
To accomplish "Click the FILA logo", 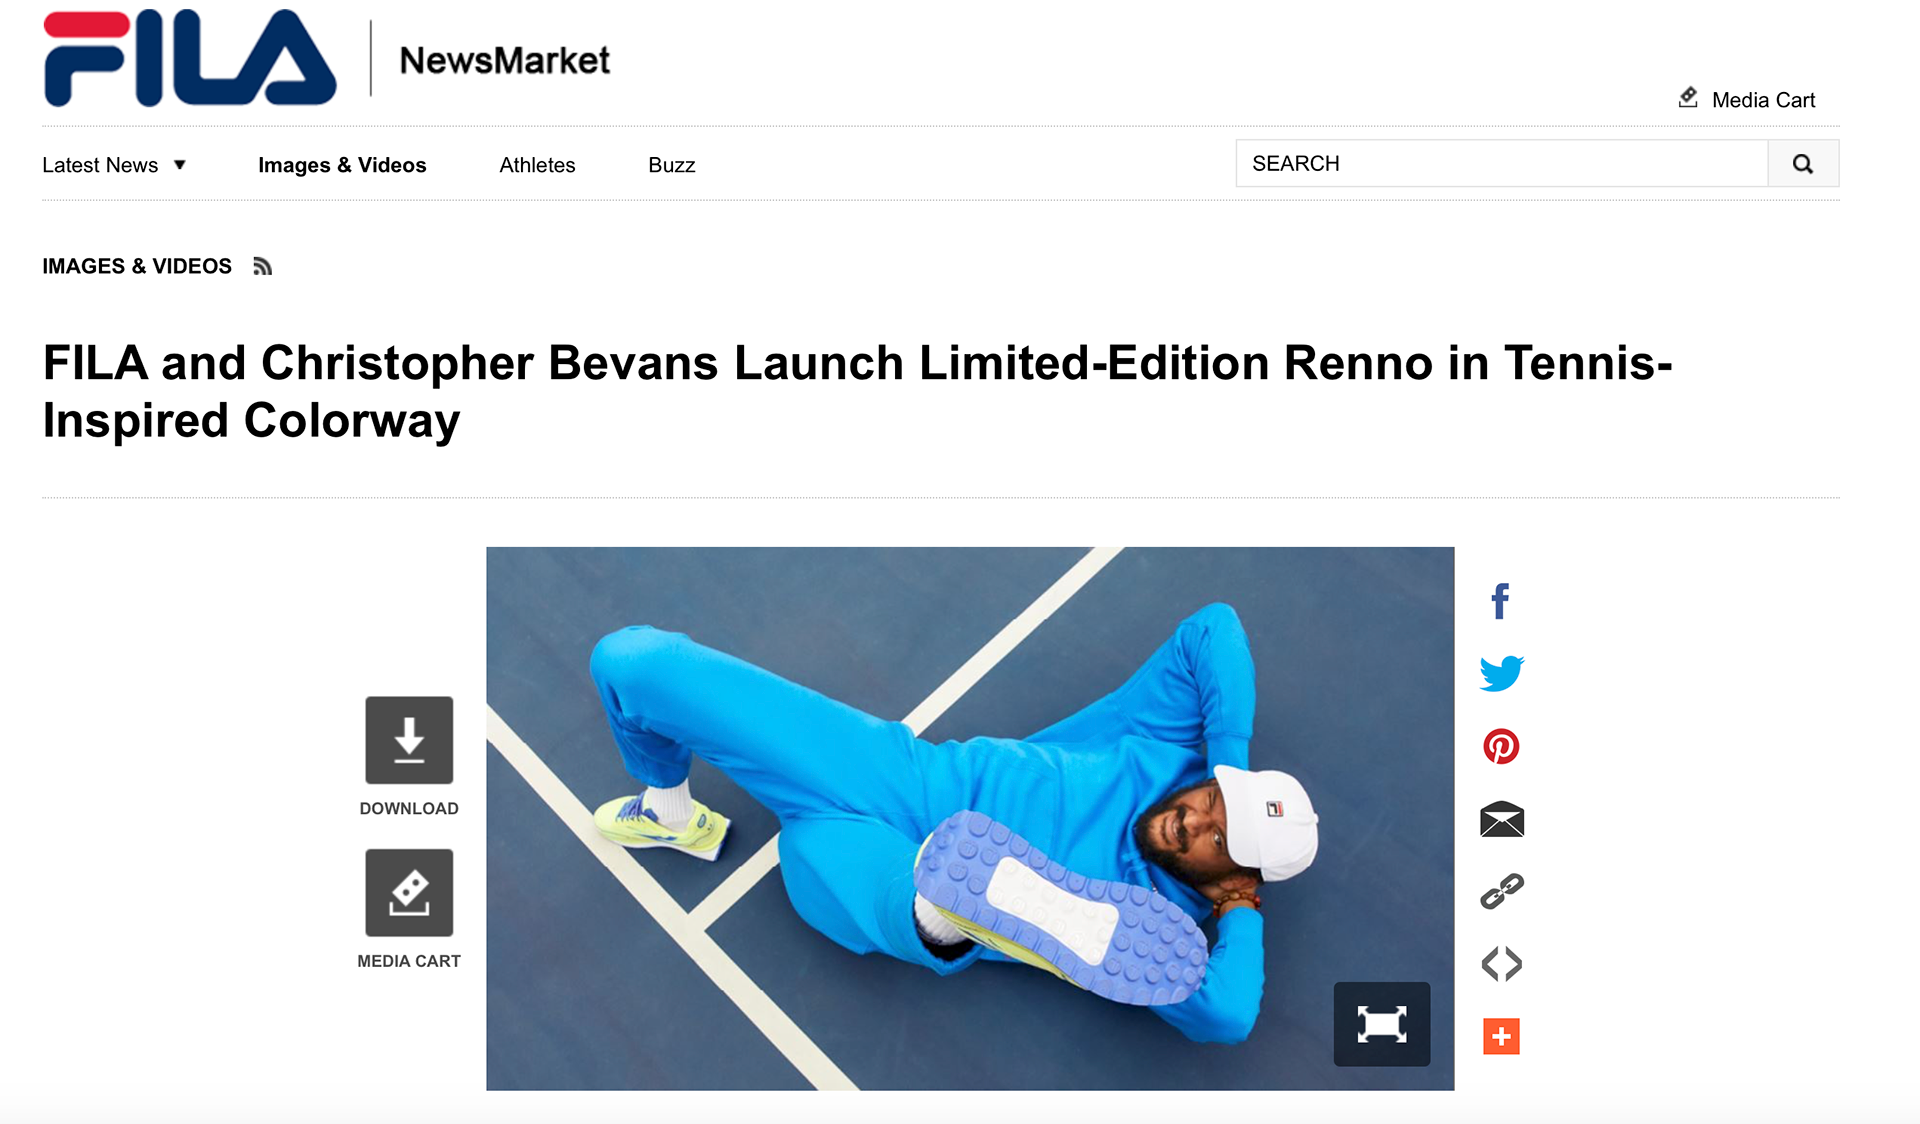I will [190, 58].
